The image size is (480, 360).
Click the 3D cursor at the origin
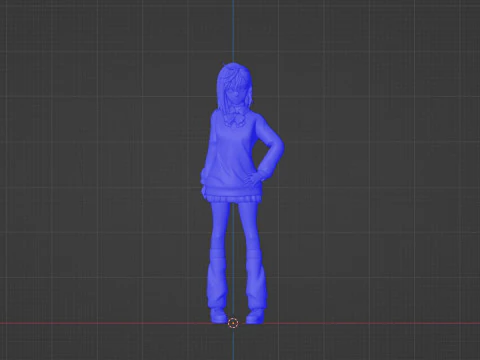coord(233,323)
